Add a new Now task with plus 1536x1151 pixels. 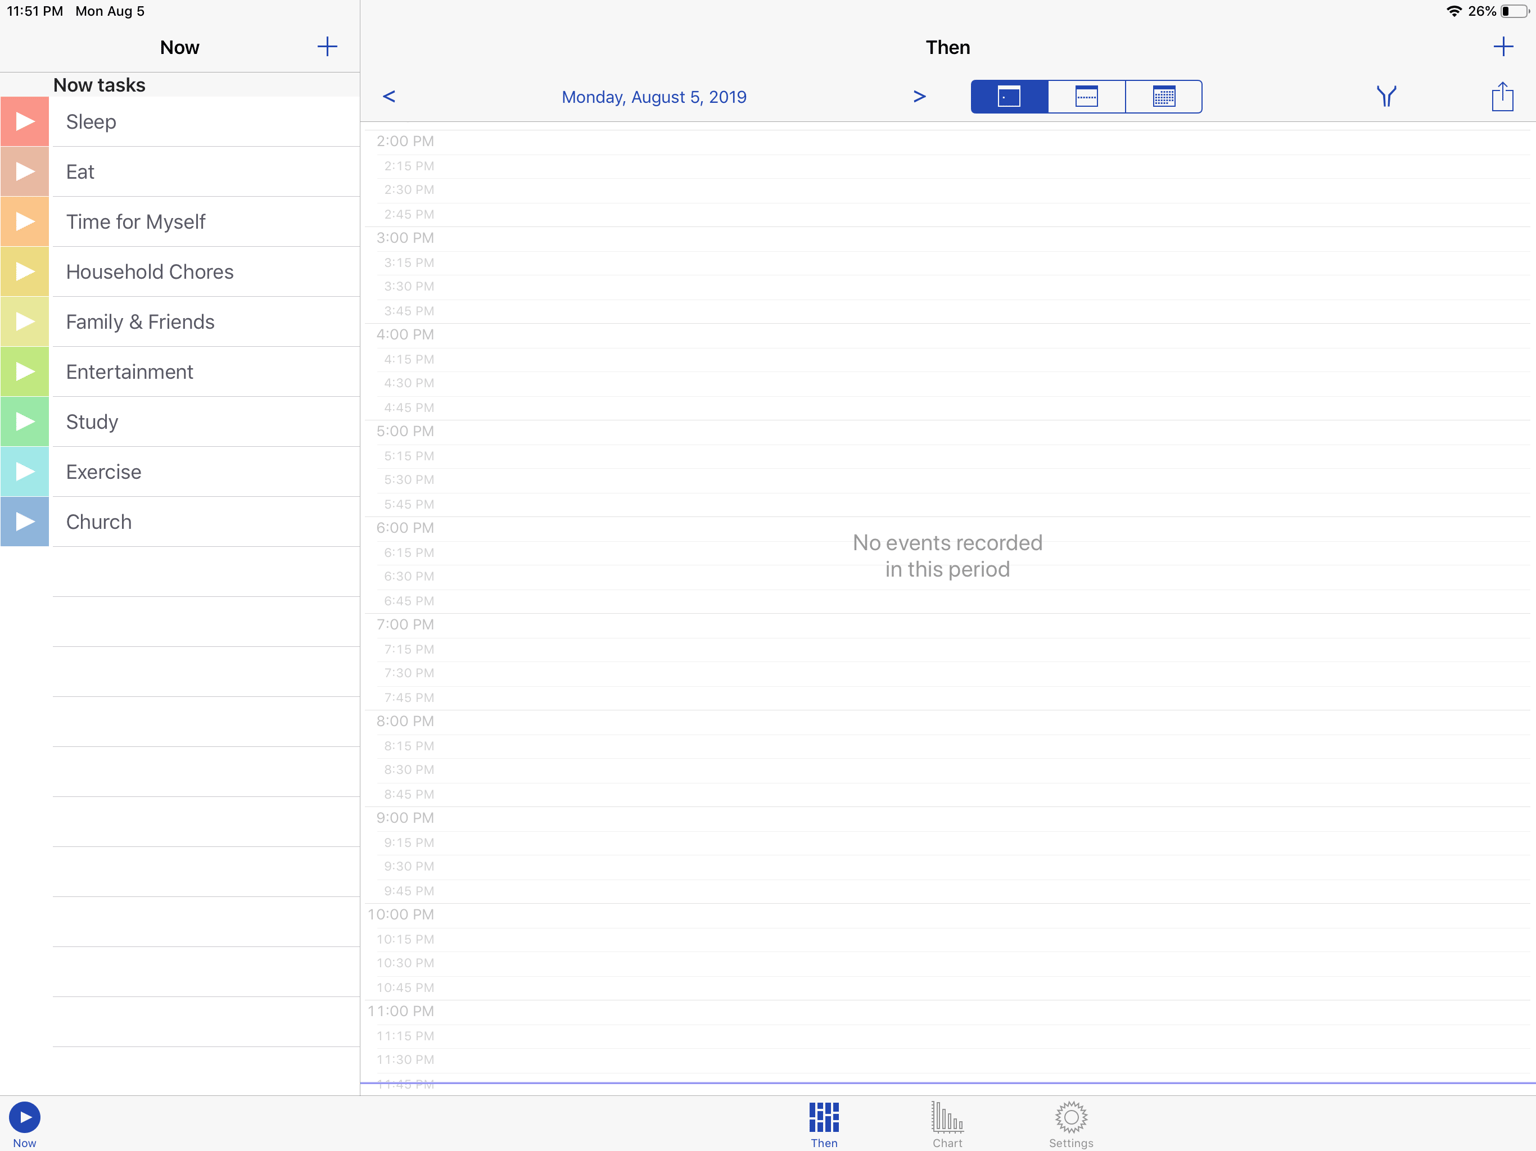click(327, 47)
